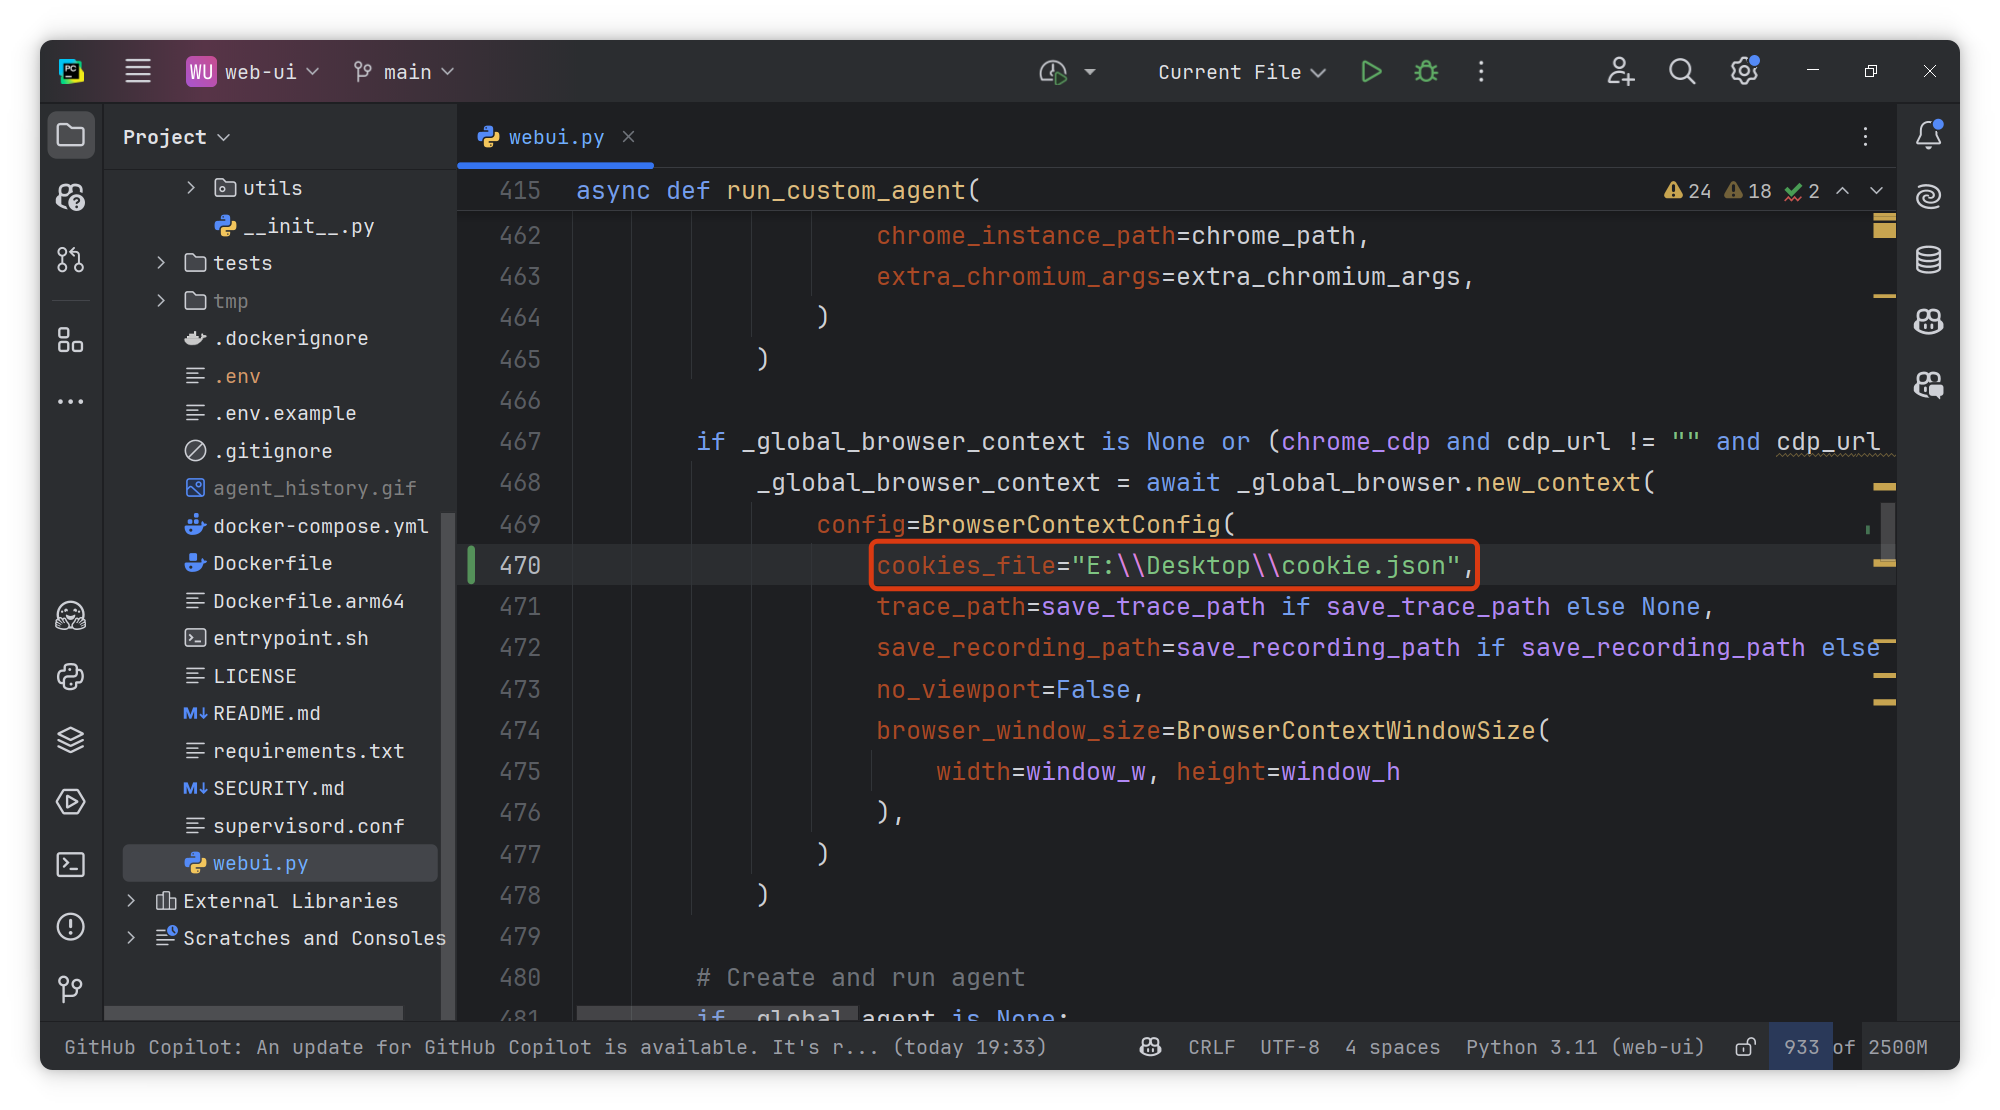Open the Commit tool window
2000x1110 pixels.
(x=70, y=260)
